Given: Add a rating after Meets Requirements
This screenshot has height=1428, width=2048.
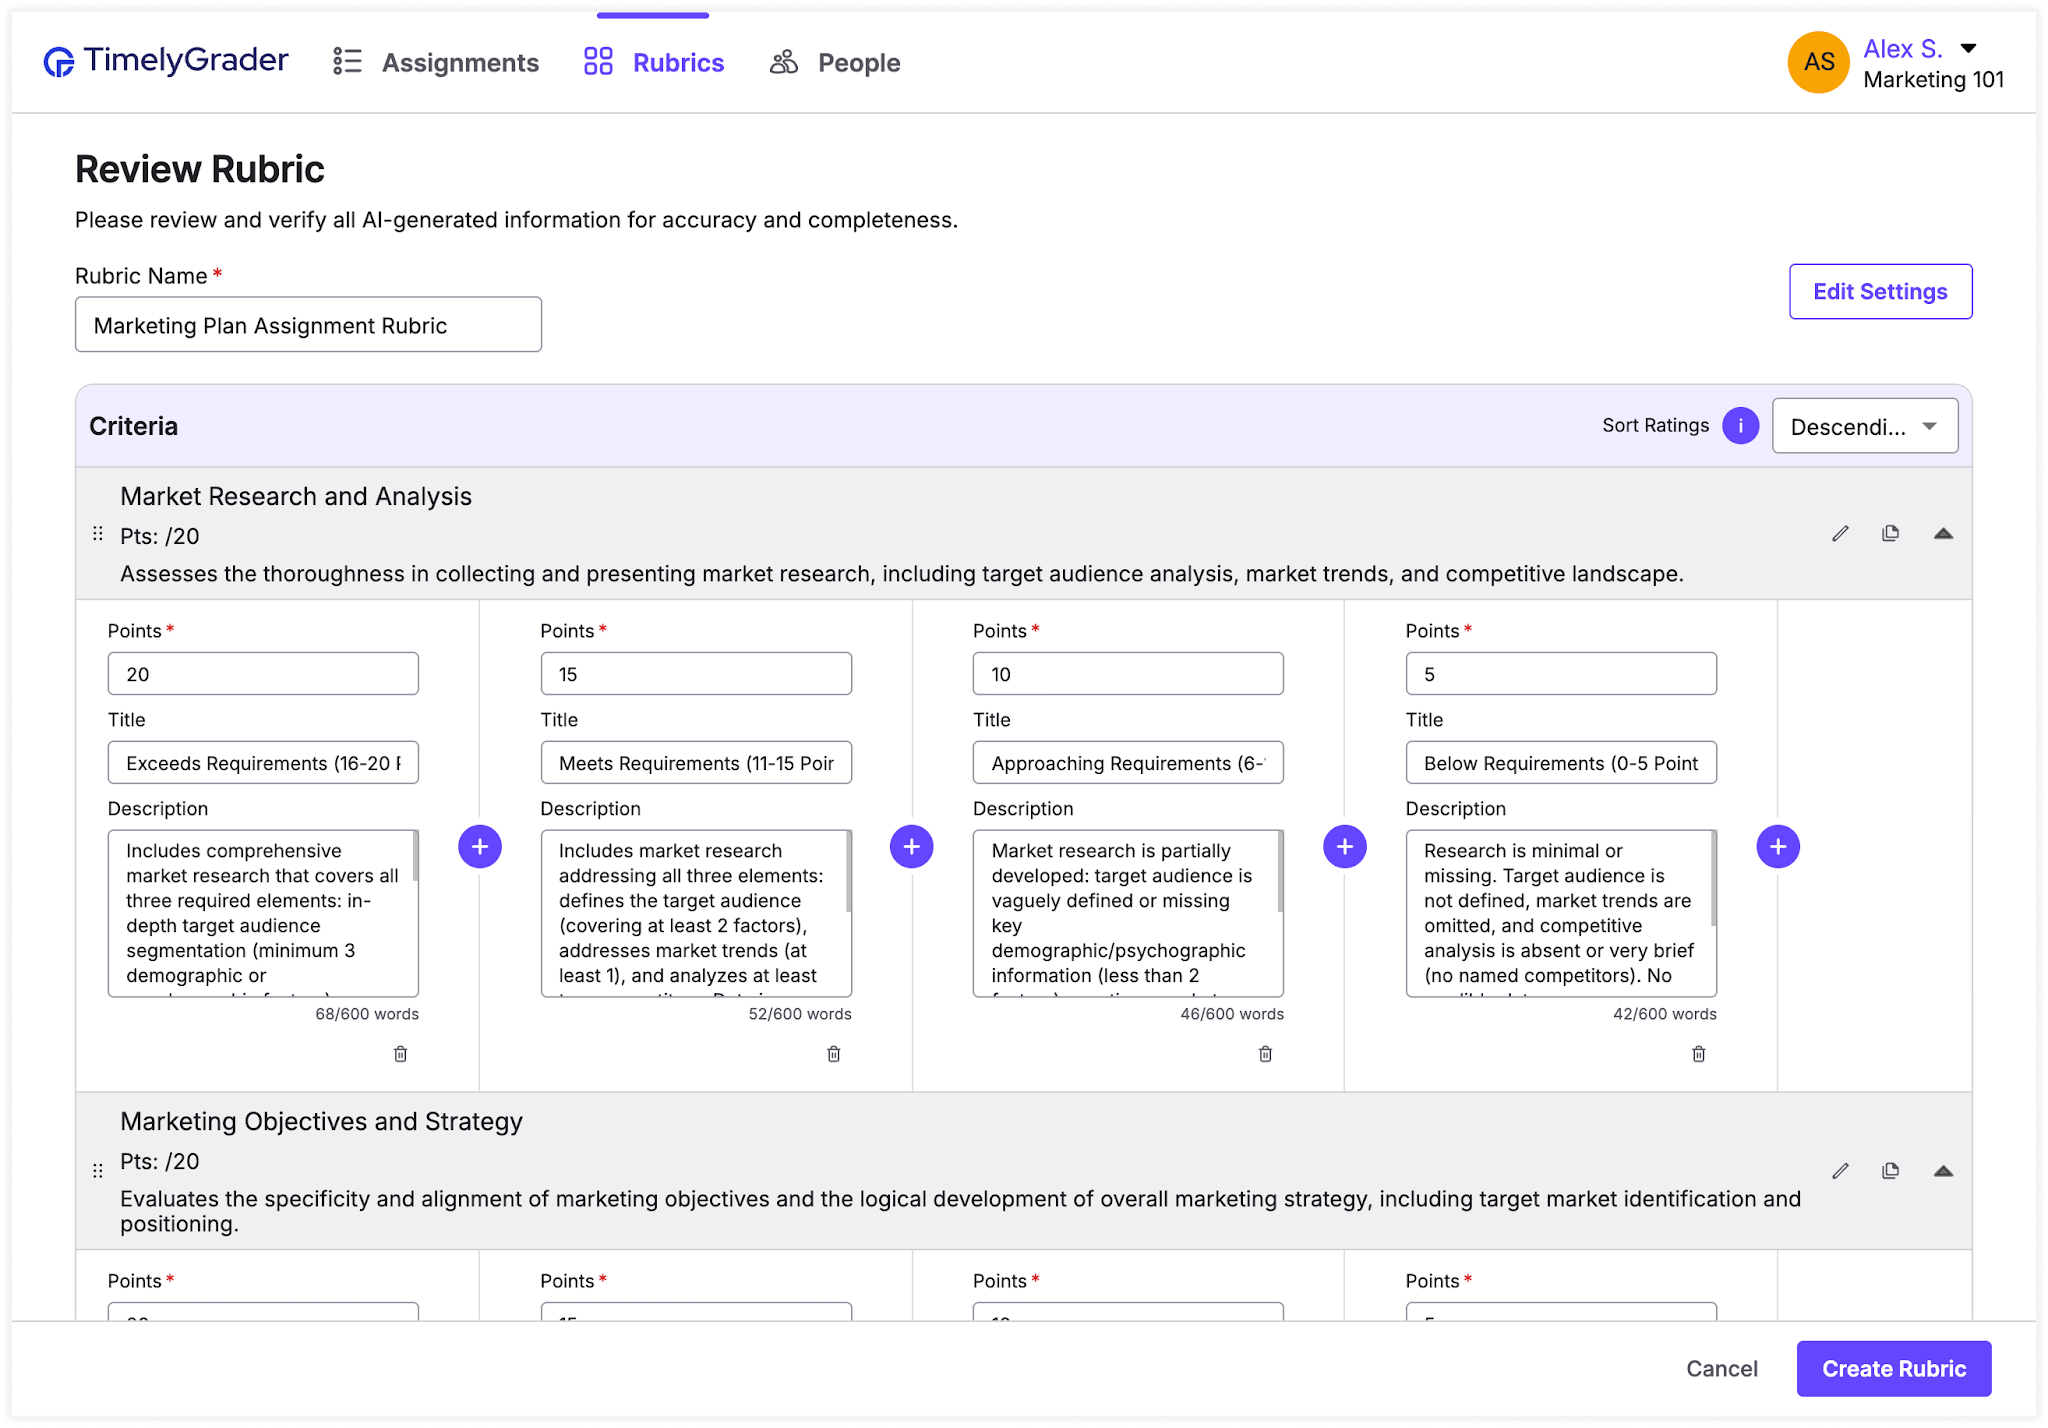Looking at the screenshot, I should click(912, 847).
